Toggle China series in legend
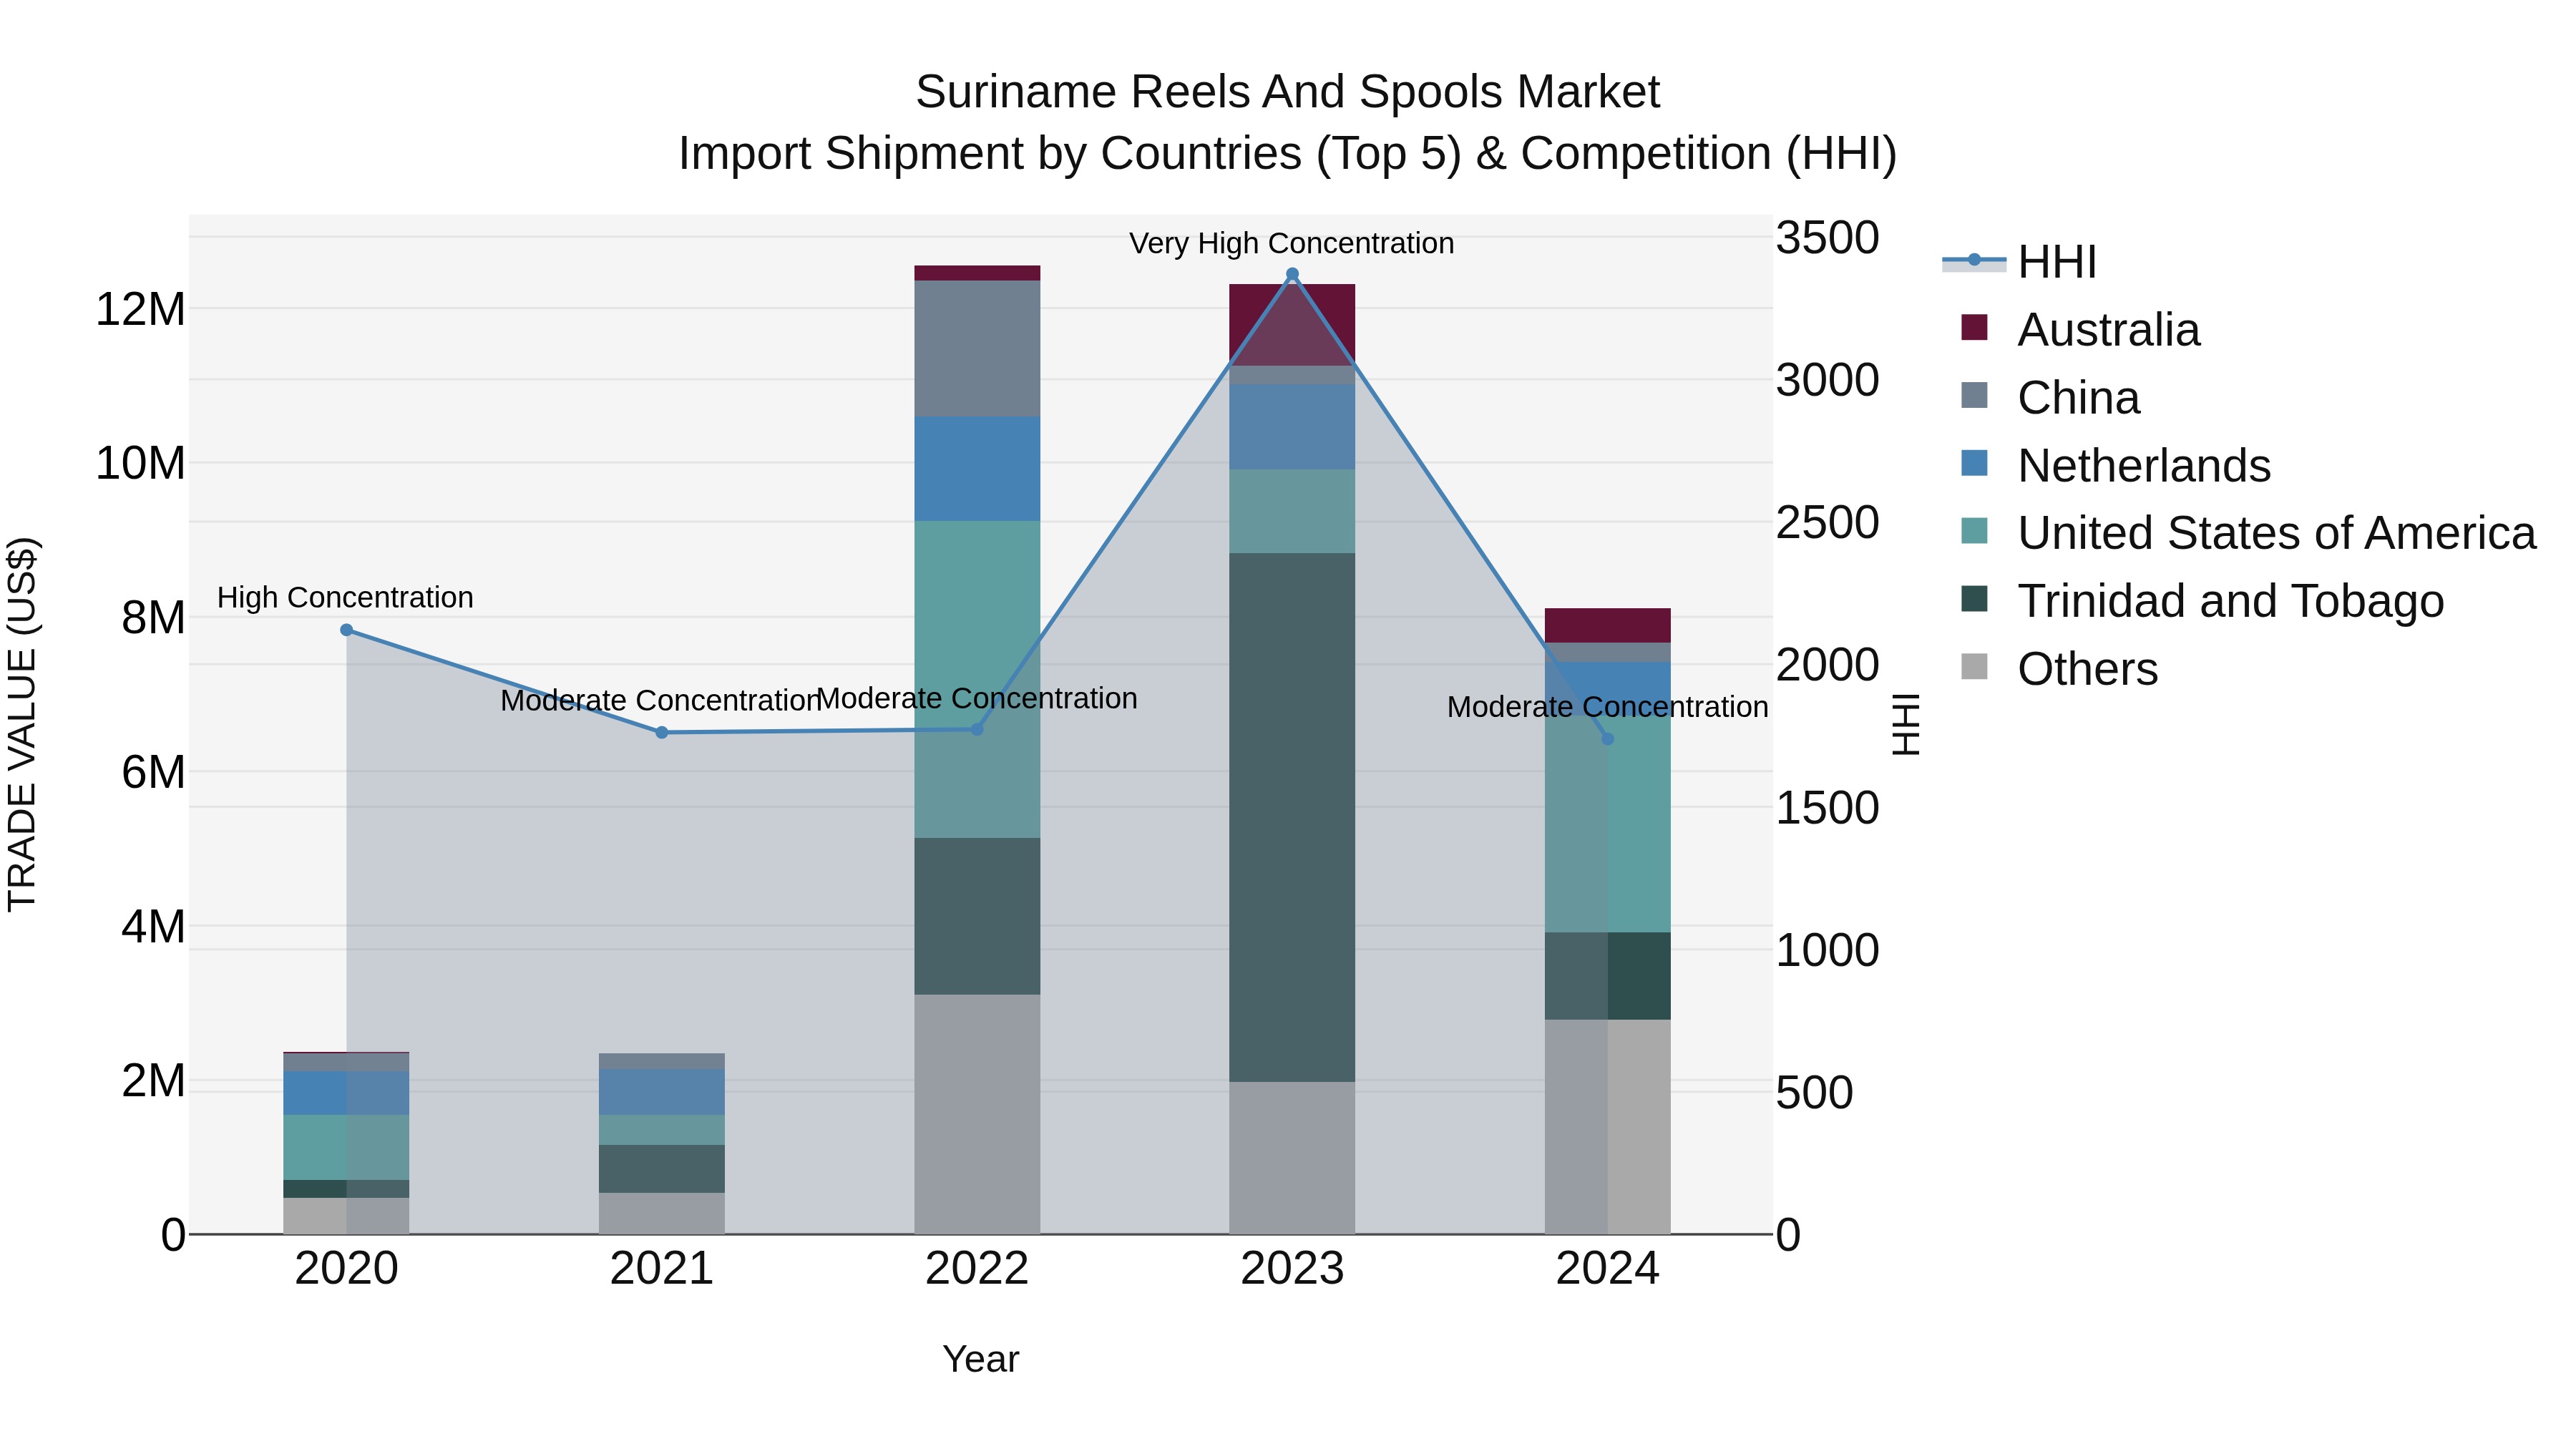Screen dimensions: 2576x1449 coord(2050,397)
